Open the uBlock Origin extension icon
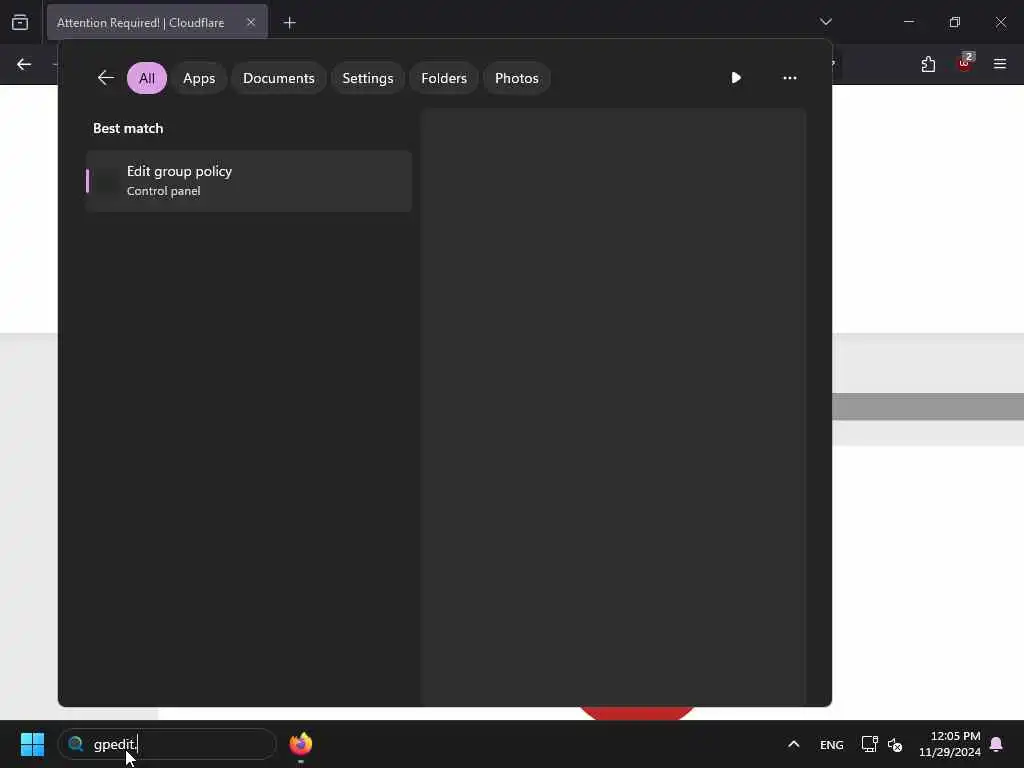This screenshot has width=1024, height=768. click(965, 63)
